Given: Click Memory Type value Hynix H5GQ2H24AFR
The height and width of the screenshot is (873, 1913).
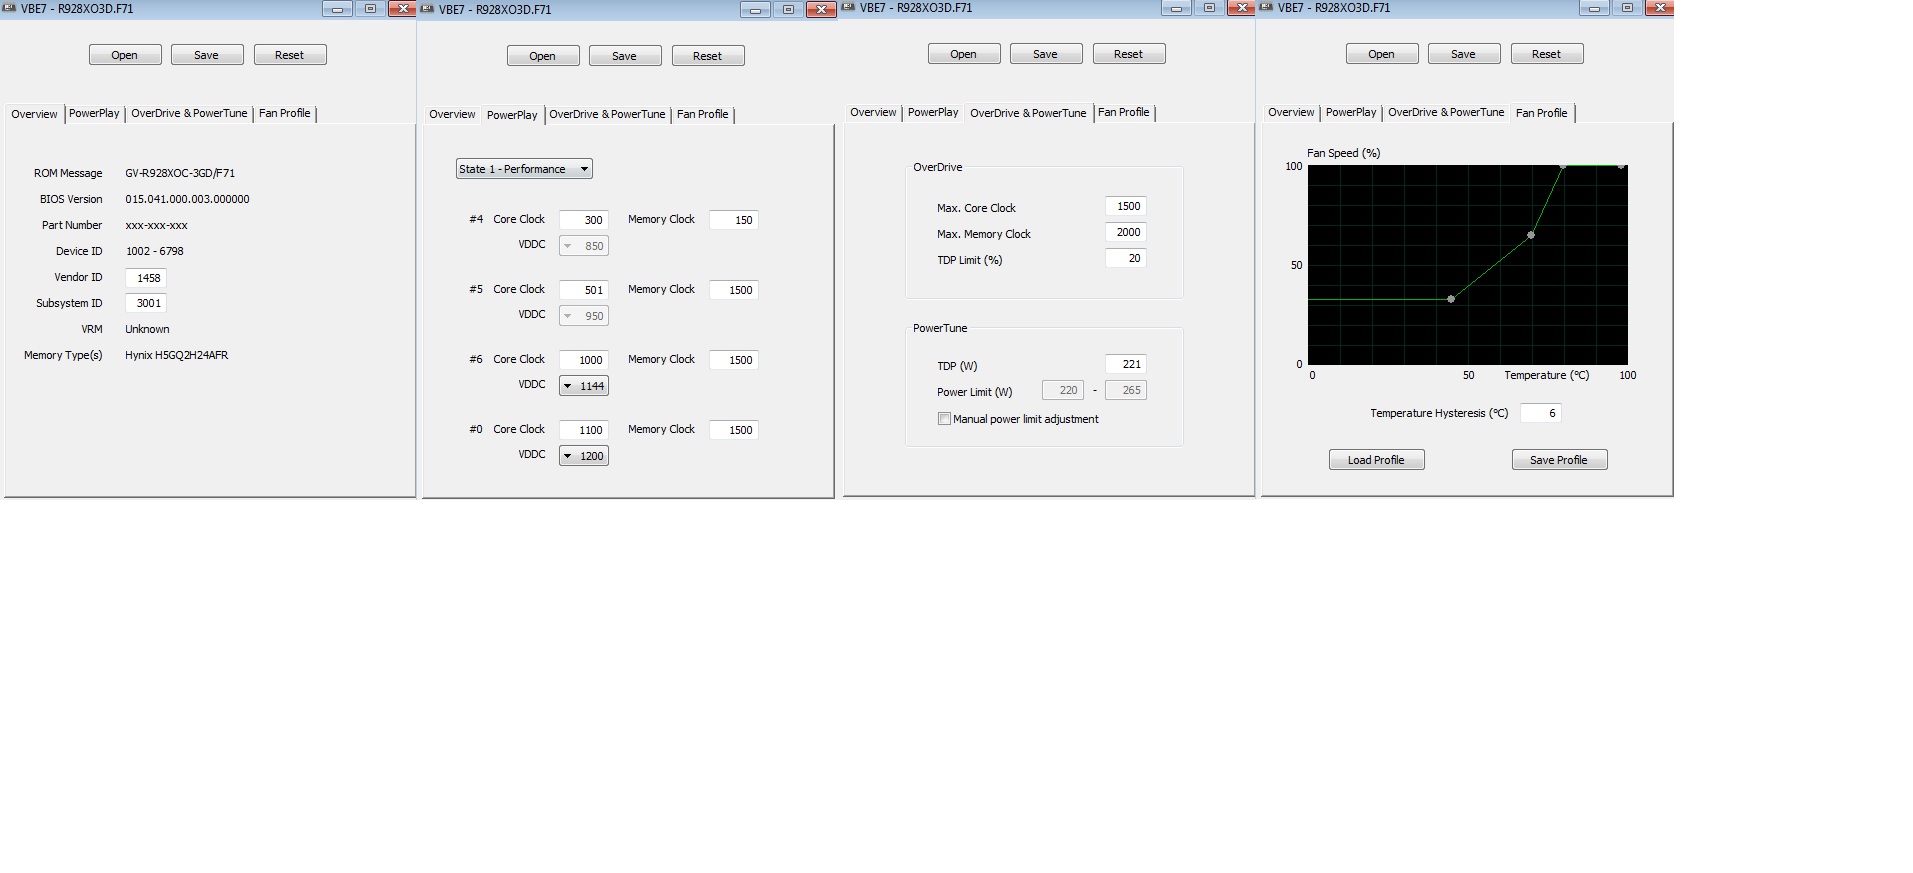Looking at the screenshot, I should [x=177, y=355].
